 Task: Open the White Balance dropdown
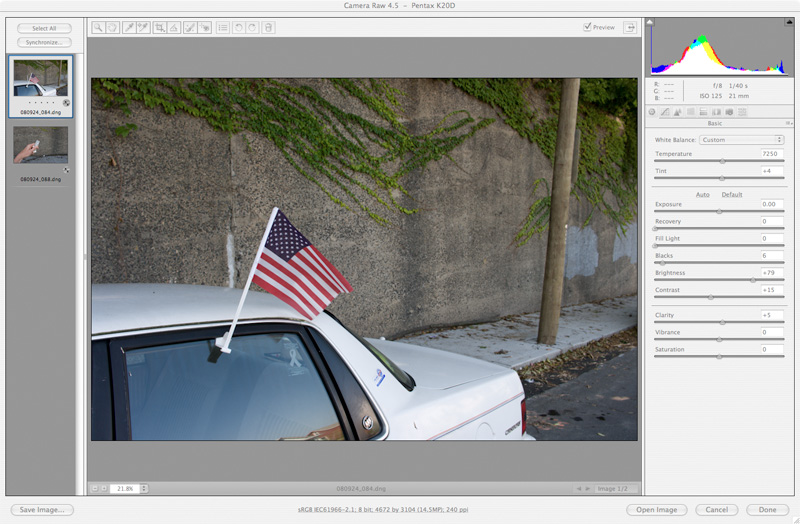click(x=740, y=140)
